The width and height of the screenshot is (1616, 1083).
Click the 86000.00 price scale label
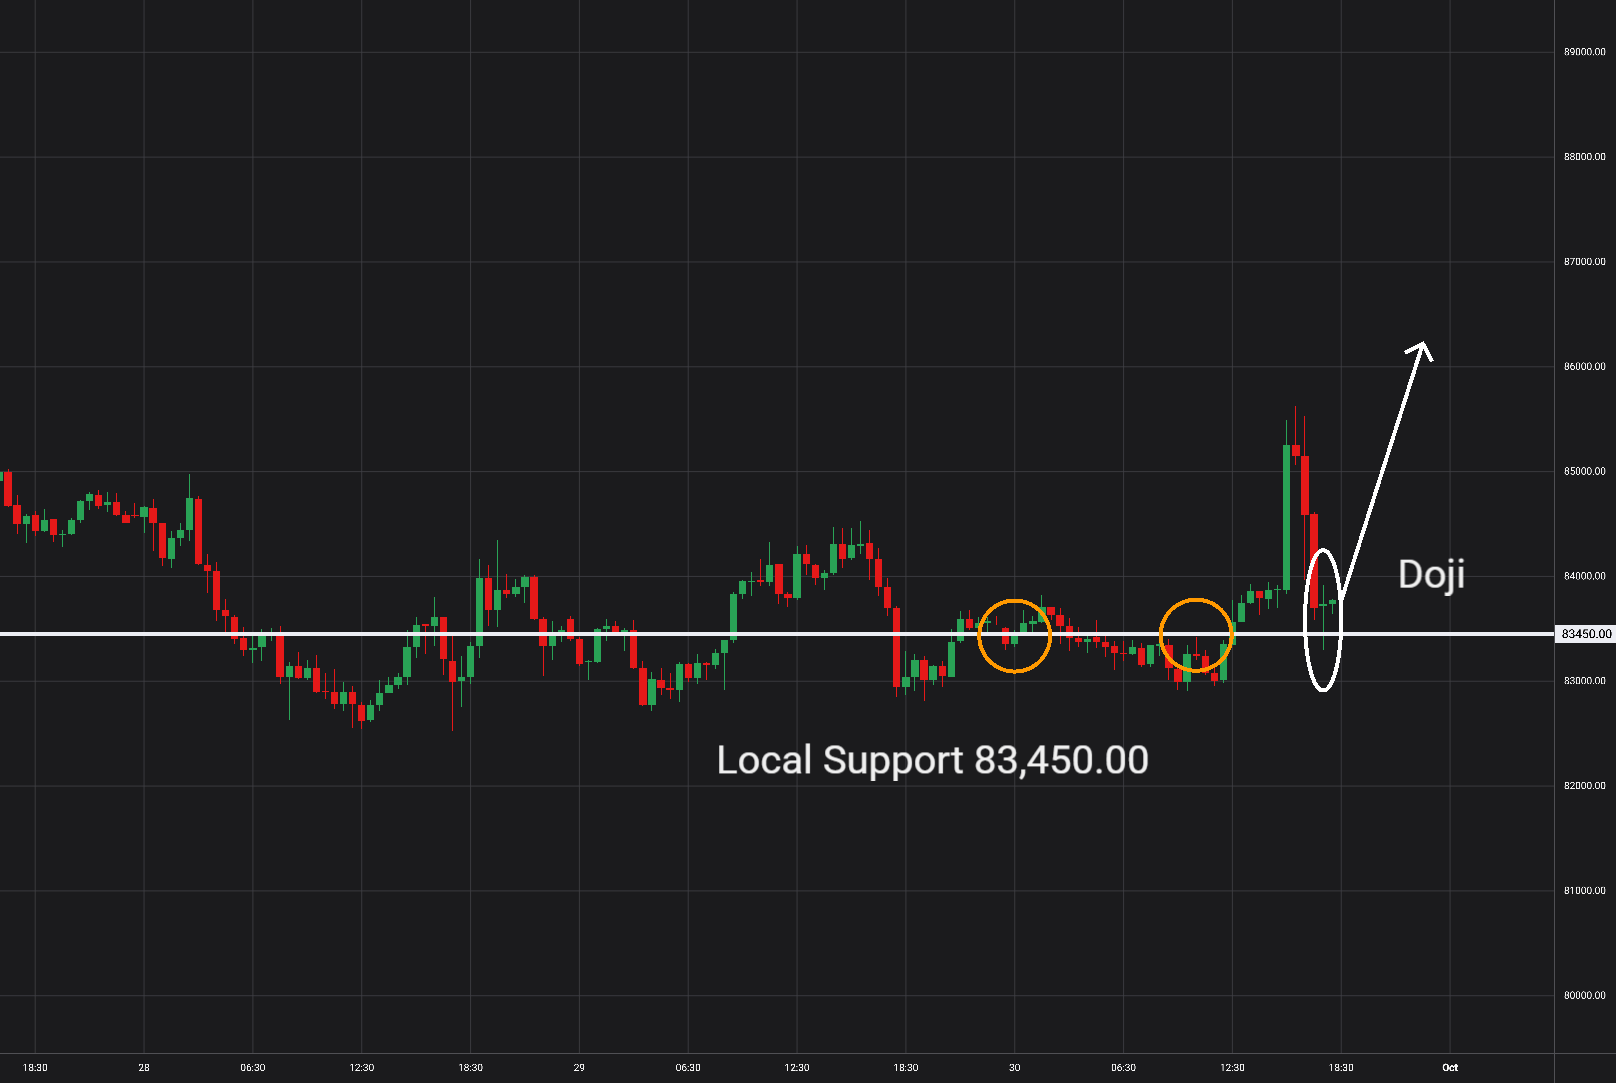(1585, 367)
